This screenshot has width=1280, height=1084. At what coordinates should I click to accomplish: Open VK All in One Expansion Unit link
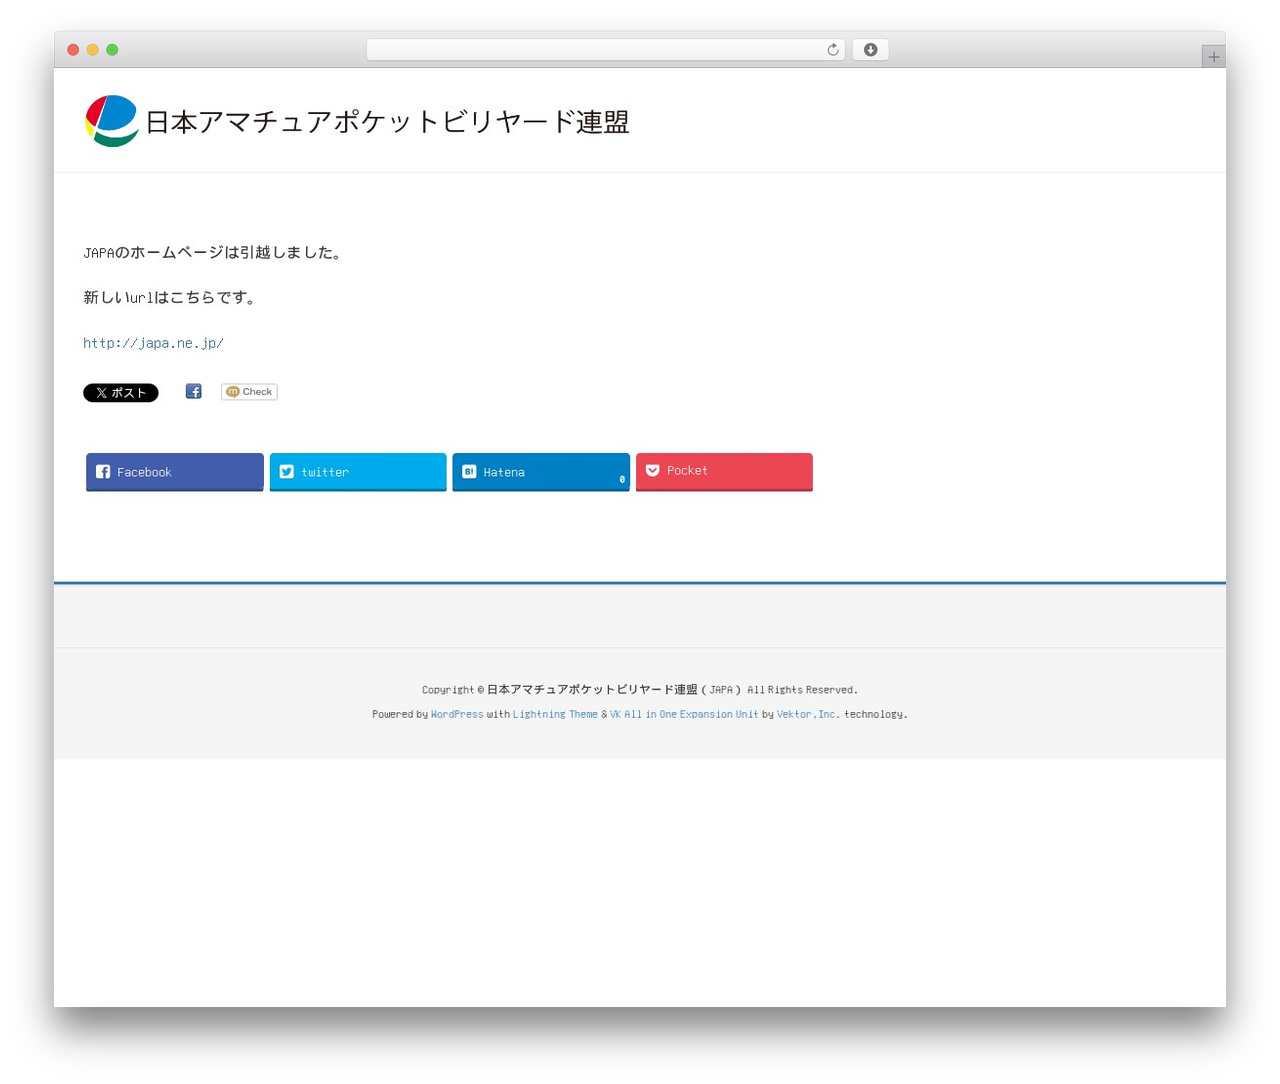pos(684,714)
